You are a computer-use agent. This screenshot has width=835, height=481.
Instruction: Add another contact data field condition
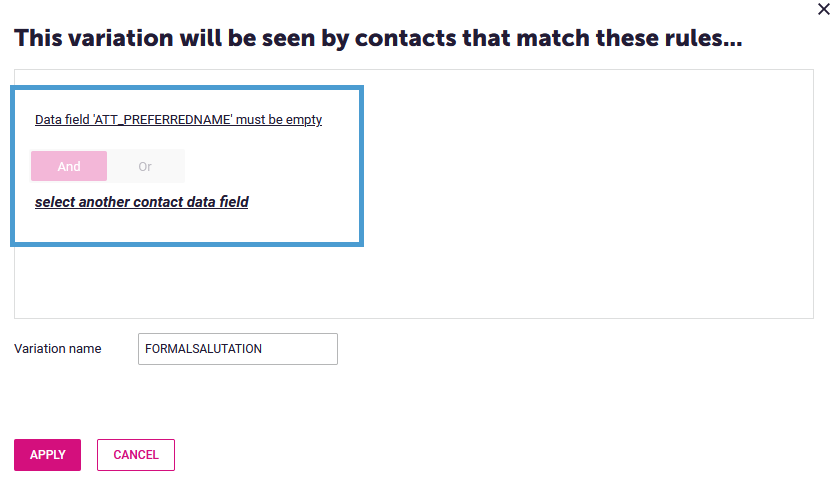pyautogui.click(x=142, y=202)
